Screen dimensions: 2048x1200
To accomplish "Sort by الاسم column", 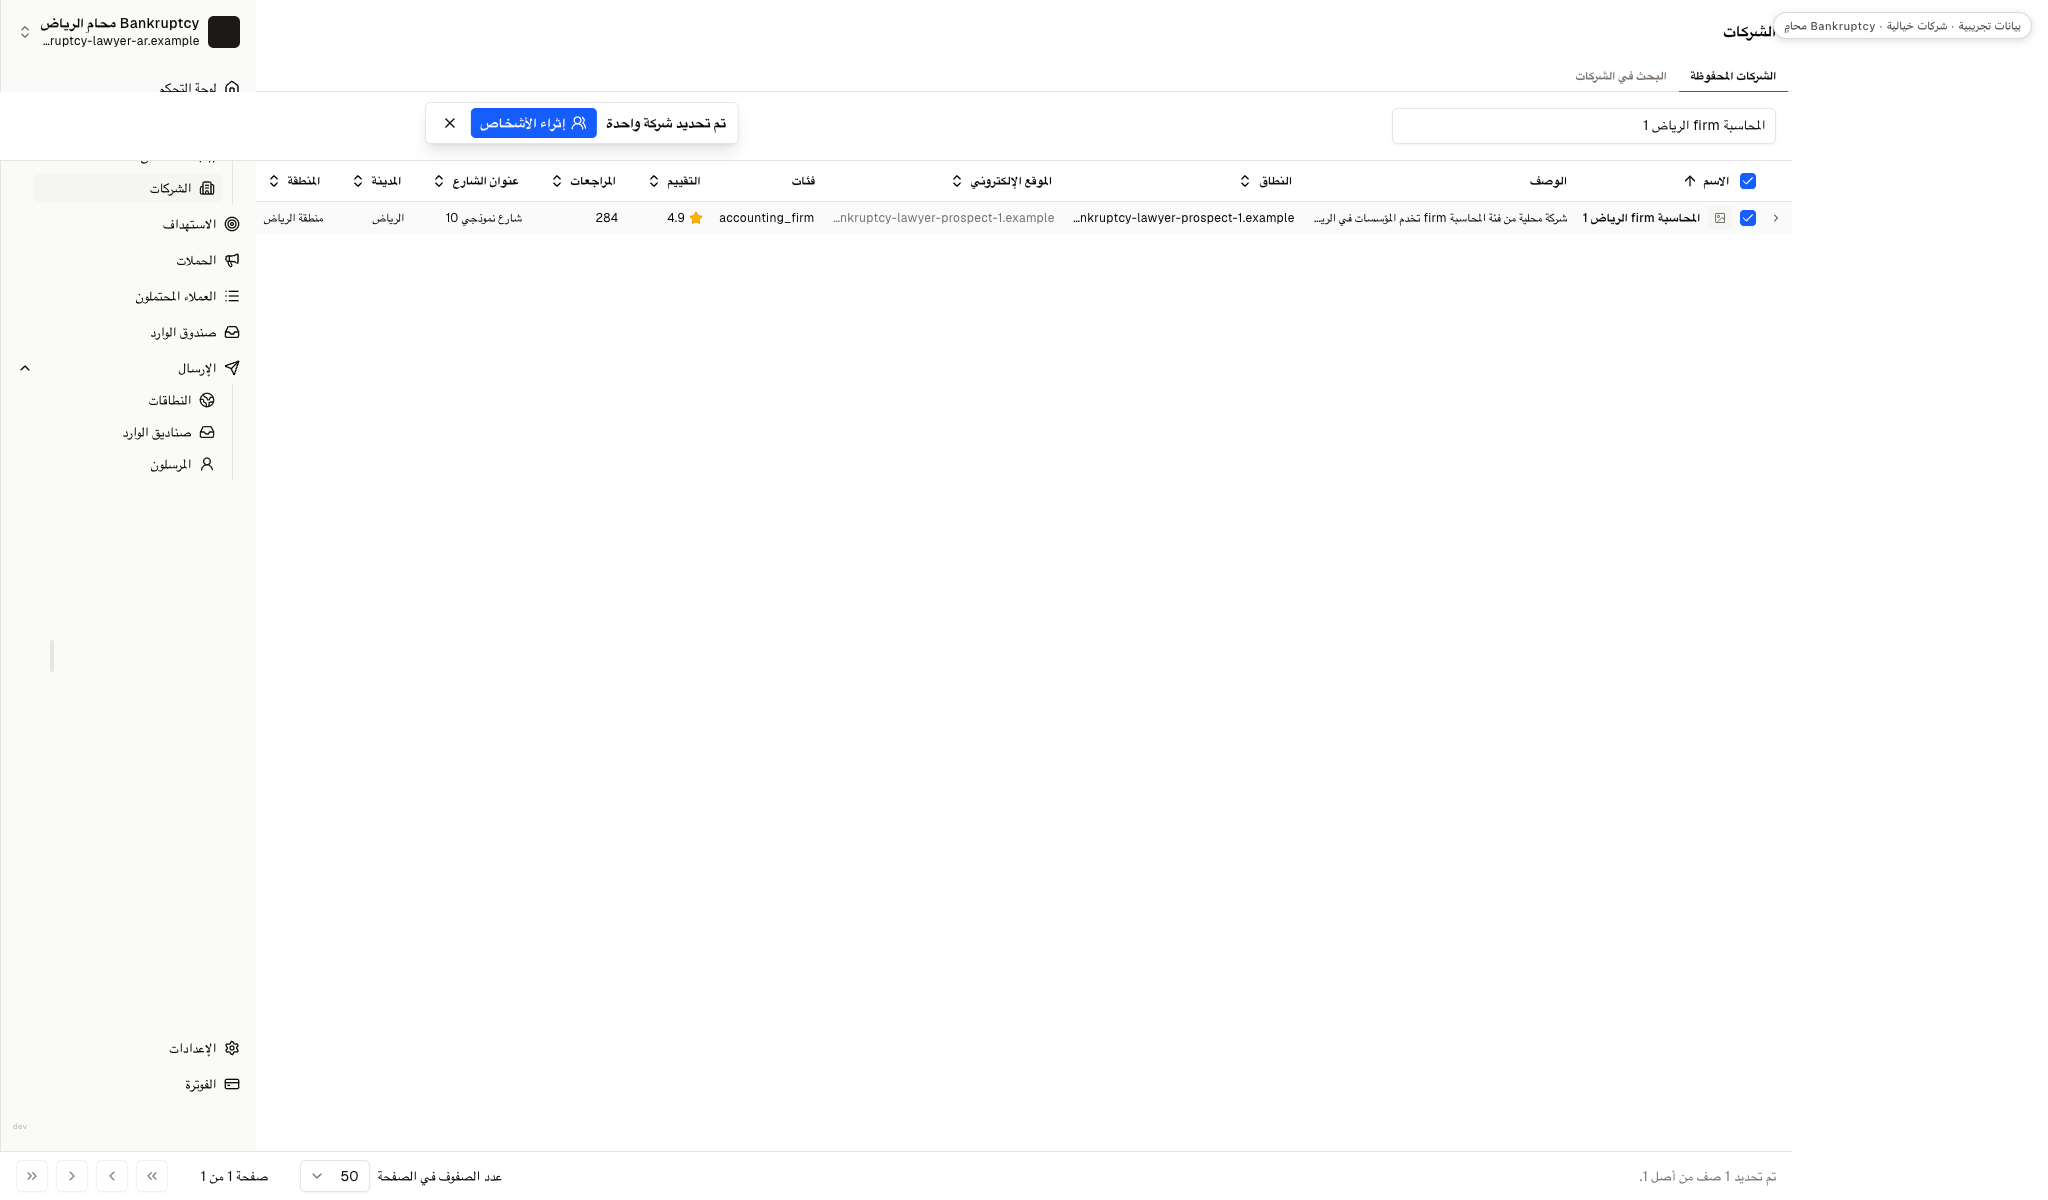I will coord(1706,181).
